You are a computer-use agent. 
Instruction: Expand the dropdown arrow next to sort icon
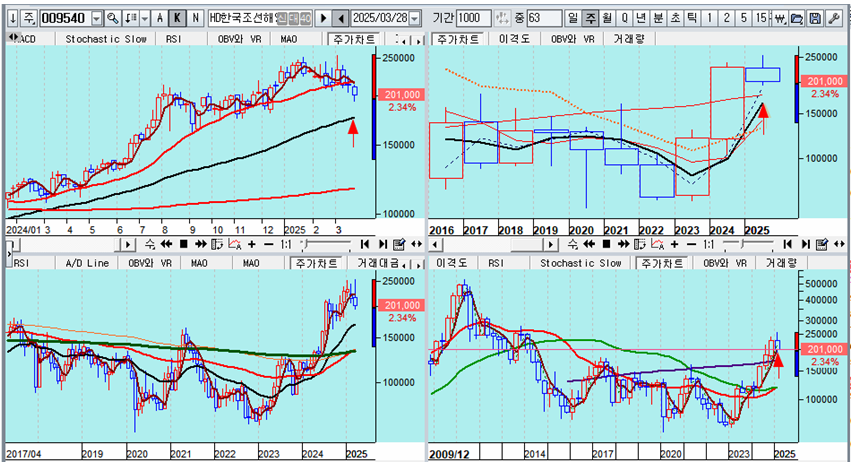pyautogui.click(x=146, y=18)
